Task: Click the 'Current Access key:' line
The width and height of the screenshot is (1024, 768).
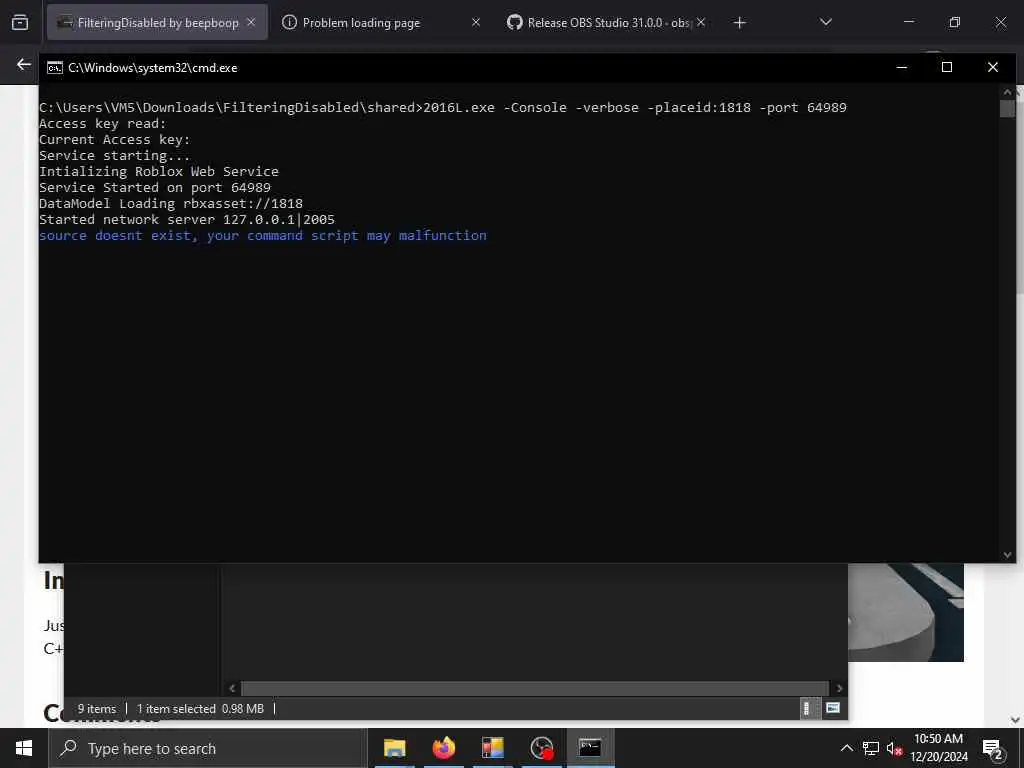Action: [114, 139]
